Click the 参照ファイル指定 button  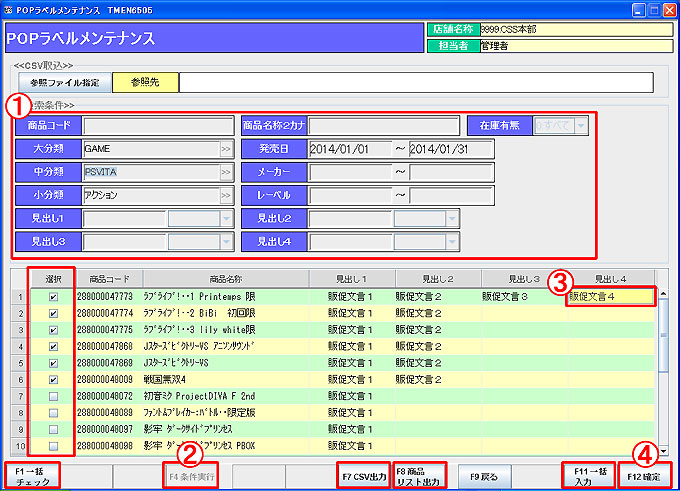65,82
